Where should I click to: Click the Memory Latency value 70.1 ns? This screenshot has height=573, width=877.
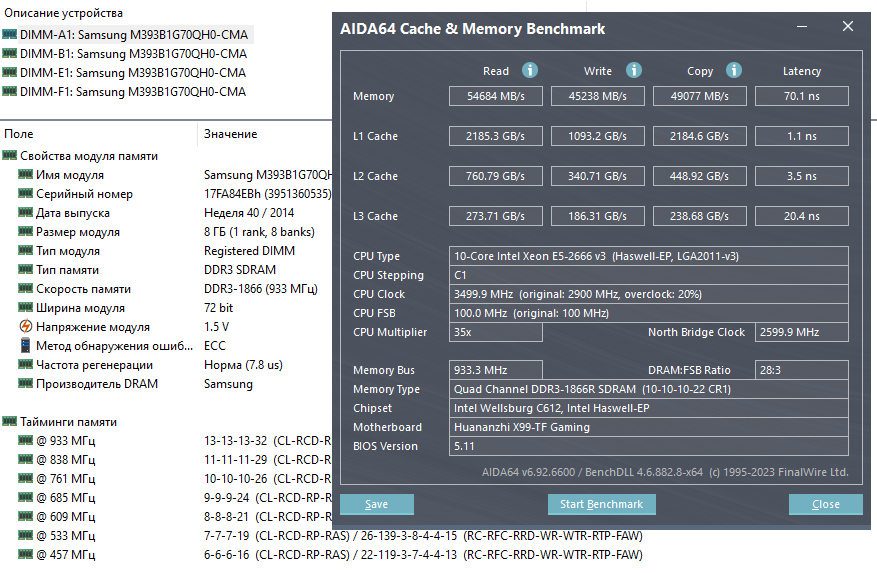point(801,96)
